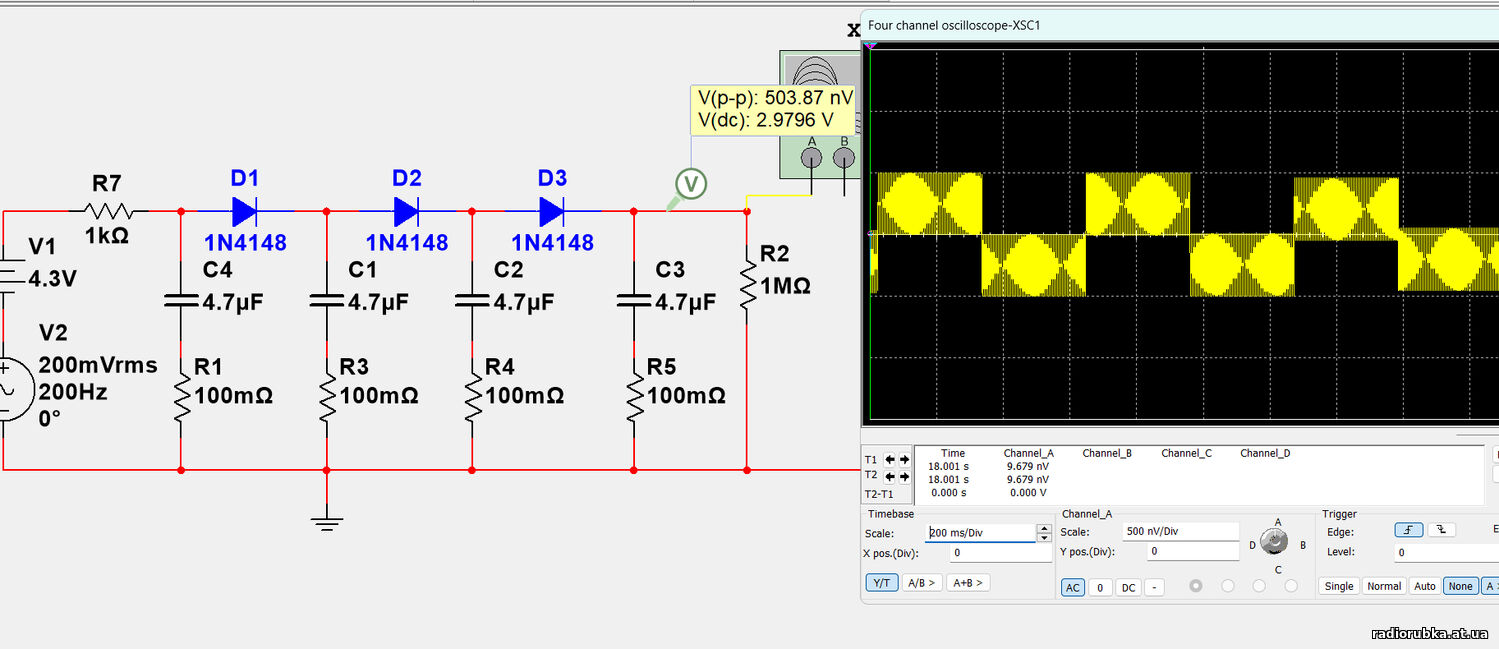Move cursor T2 left with arrow
Image resolution: width=1499 pixels, height=649 pixels.
(x=889, y=476)
